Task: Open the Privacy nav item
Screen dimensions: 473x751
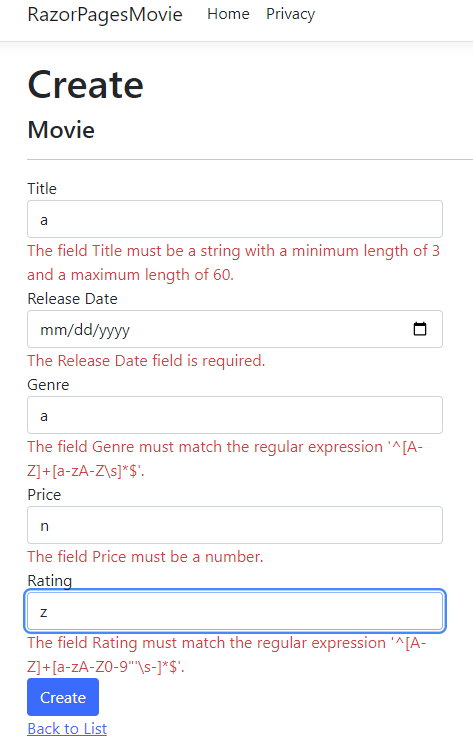Action: pyautogui.click(x=291, y=14)
